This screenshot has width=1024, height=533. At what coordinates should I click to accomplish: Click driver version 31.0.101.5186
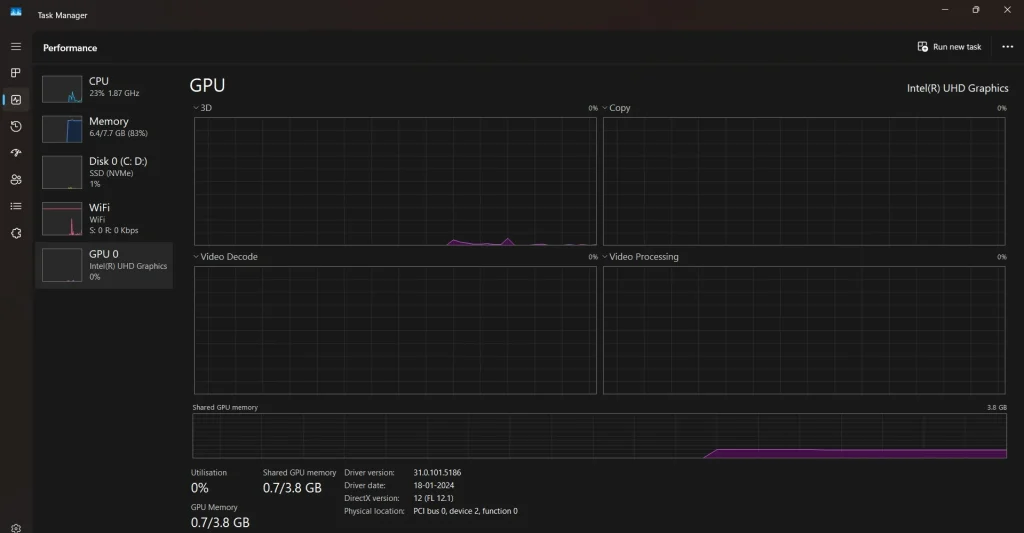(437, 472)
